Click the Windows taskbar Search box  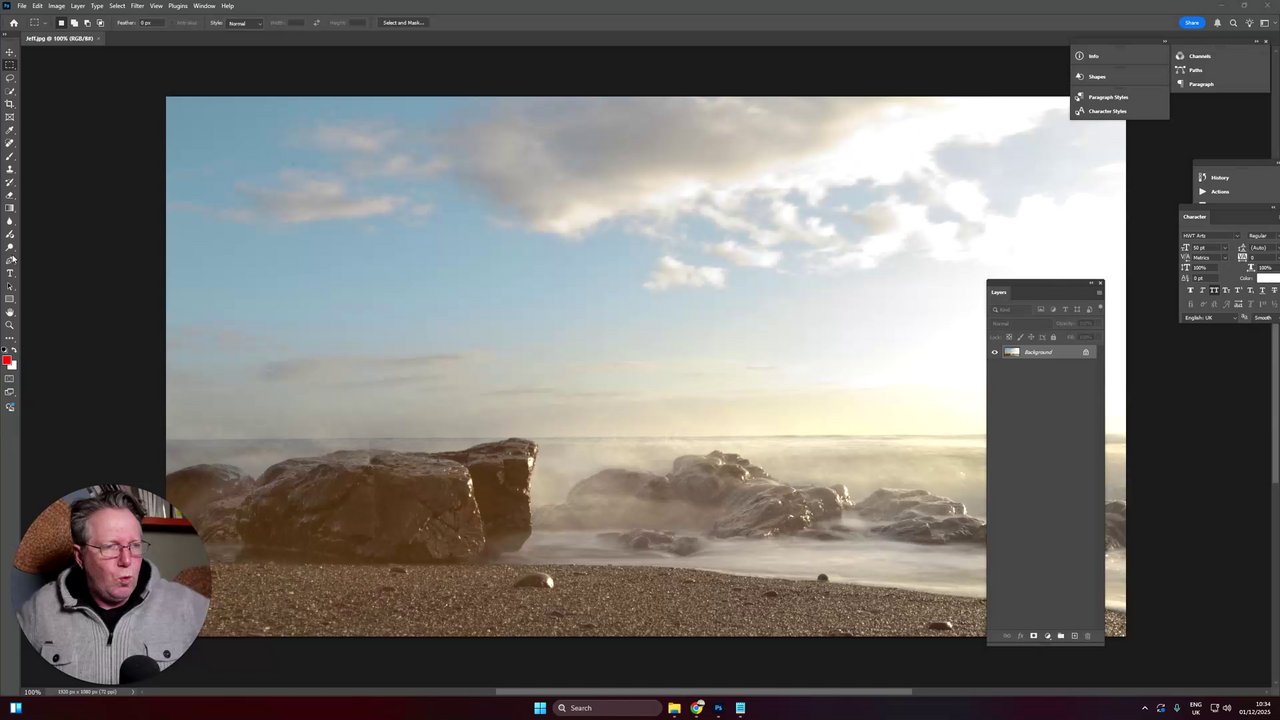(609, 708)
